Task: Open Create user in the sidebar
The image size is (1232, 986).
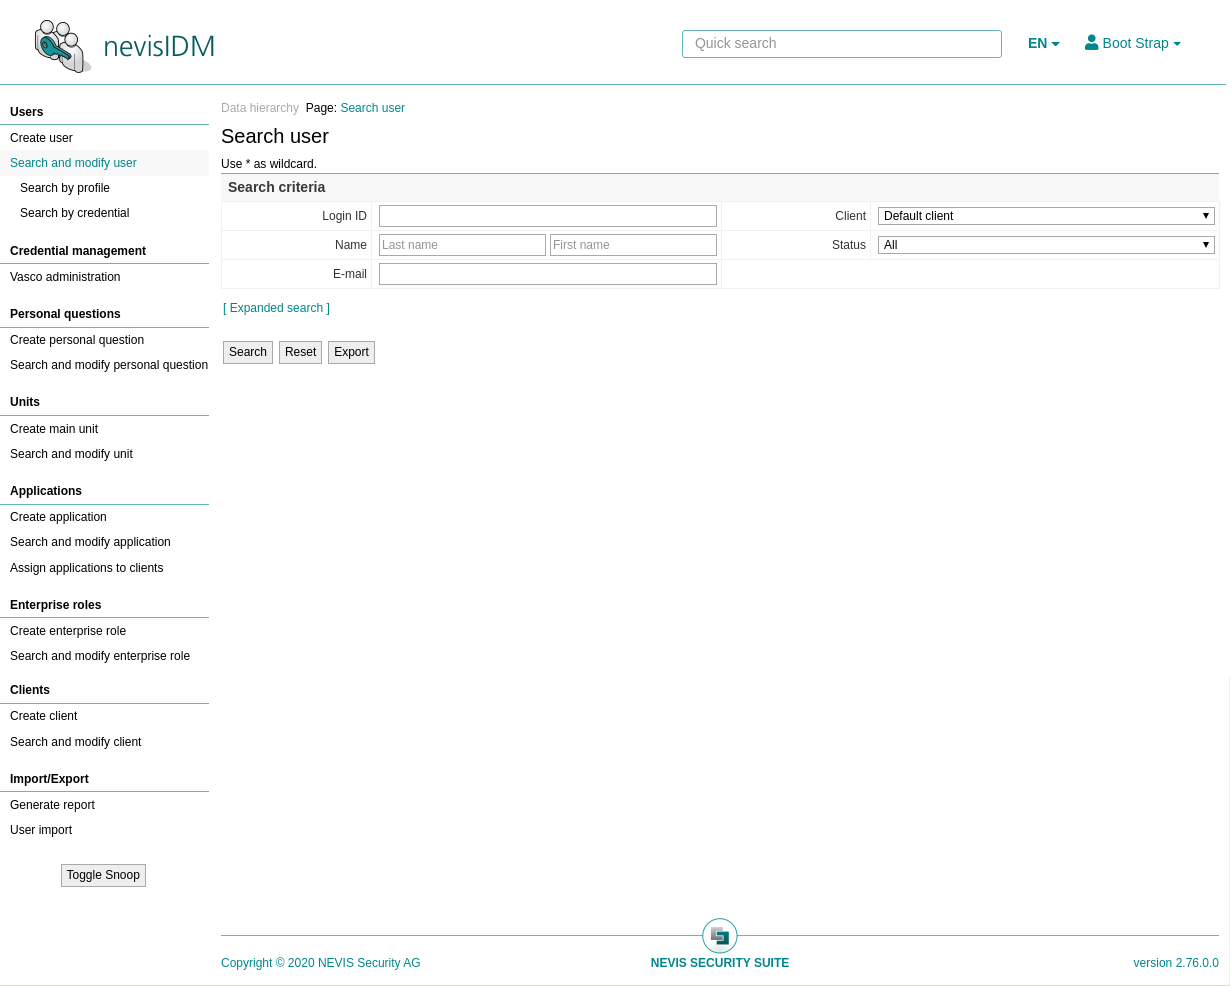Action: (41, 138)
